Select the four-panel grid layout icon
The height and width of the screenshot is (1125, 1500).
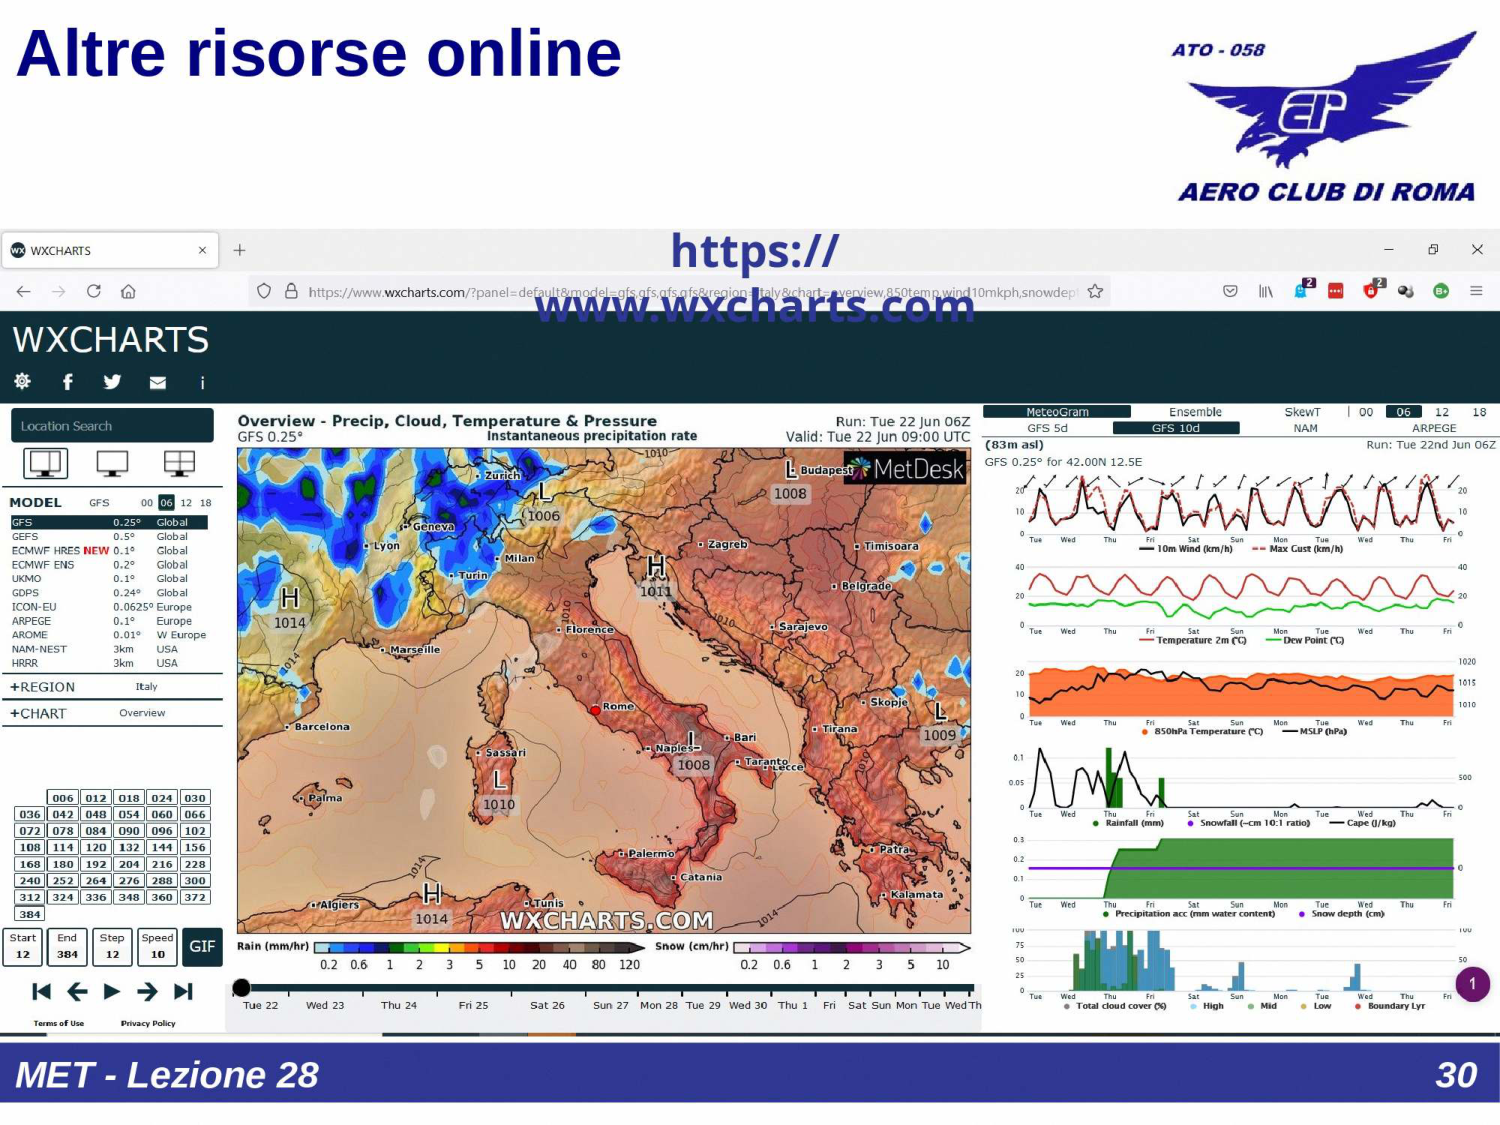click(x=179, y=463)
